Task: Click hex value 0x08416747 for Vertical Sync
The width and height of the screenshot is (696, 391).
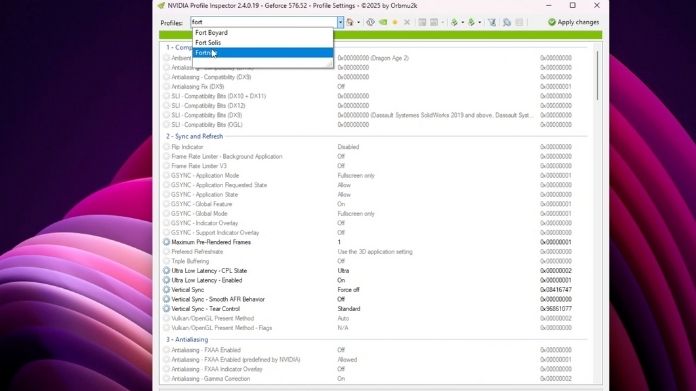Action: (556, 290)
